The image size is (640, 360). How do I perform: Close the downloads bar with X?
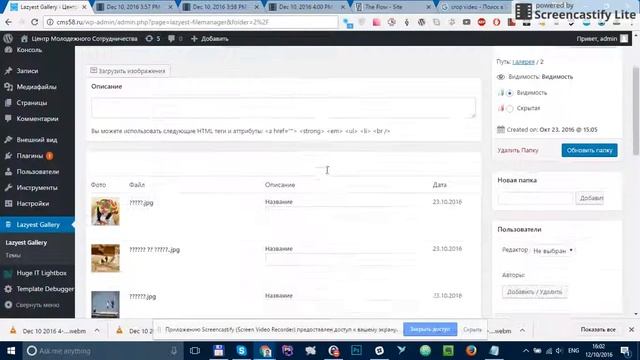point(631,329)
